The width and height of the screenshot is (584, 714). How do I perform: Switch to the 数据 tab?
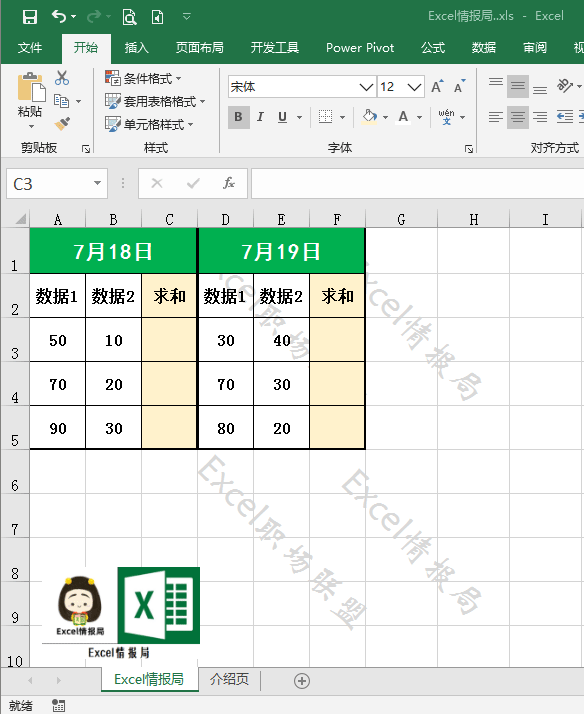coord(483,47)
